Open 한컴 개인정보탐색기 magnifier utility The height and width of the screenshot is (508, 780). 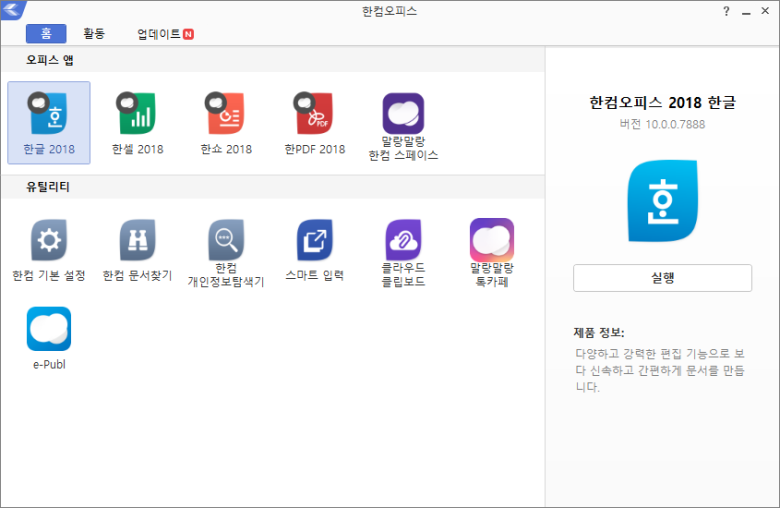(x=226, y=253)
